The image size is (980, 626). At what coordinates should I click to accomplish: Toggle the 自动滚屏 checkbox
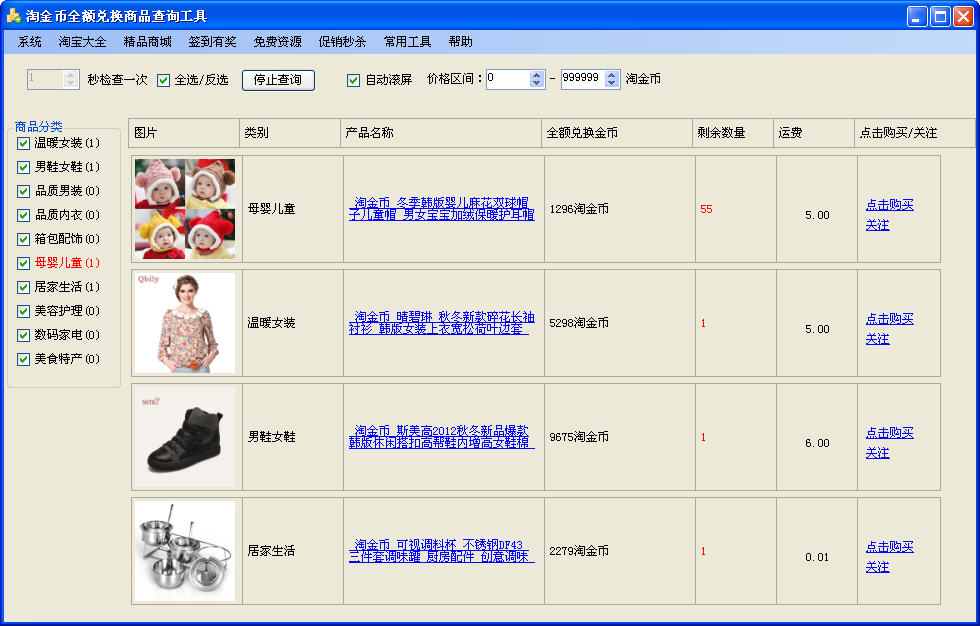353,80
